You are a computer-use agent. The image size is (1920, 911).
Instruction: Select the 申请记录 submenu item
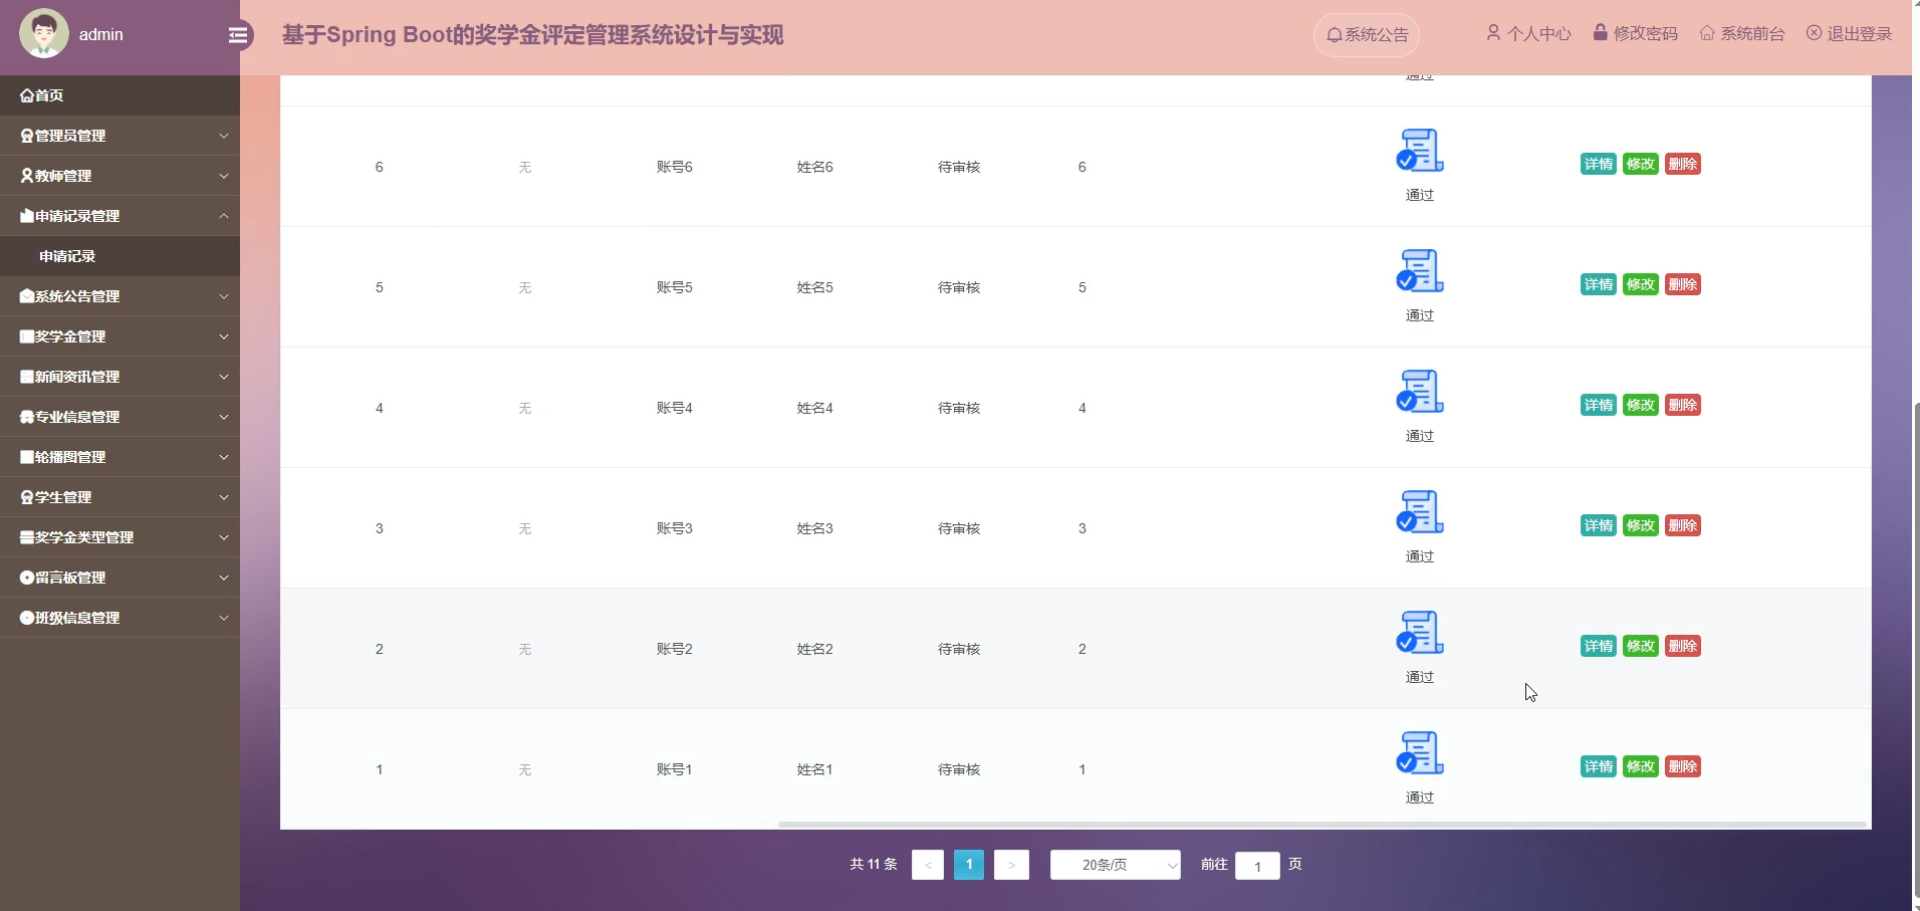66,255
